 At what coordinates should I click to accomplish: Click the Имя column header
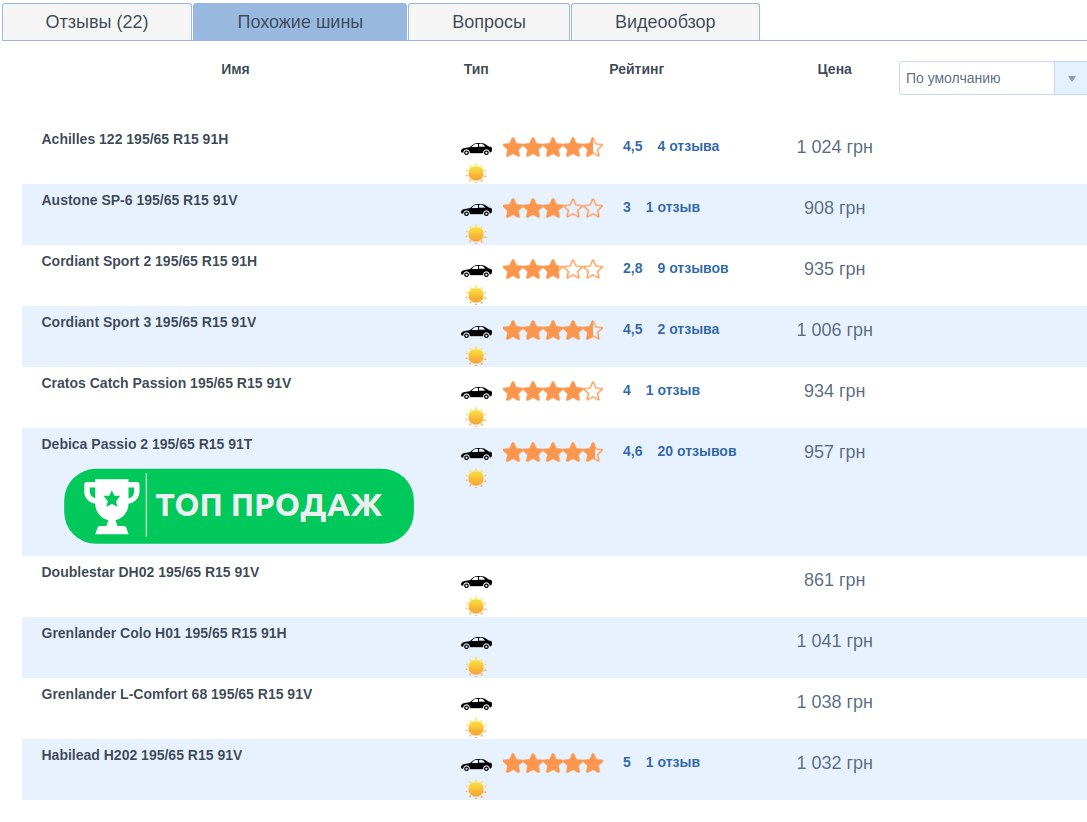tap(235, 69)
